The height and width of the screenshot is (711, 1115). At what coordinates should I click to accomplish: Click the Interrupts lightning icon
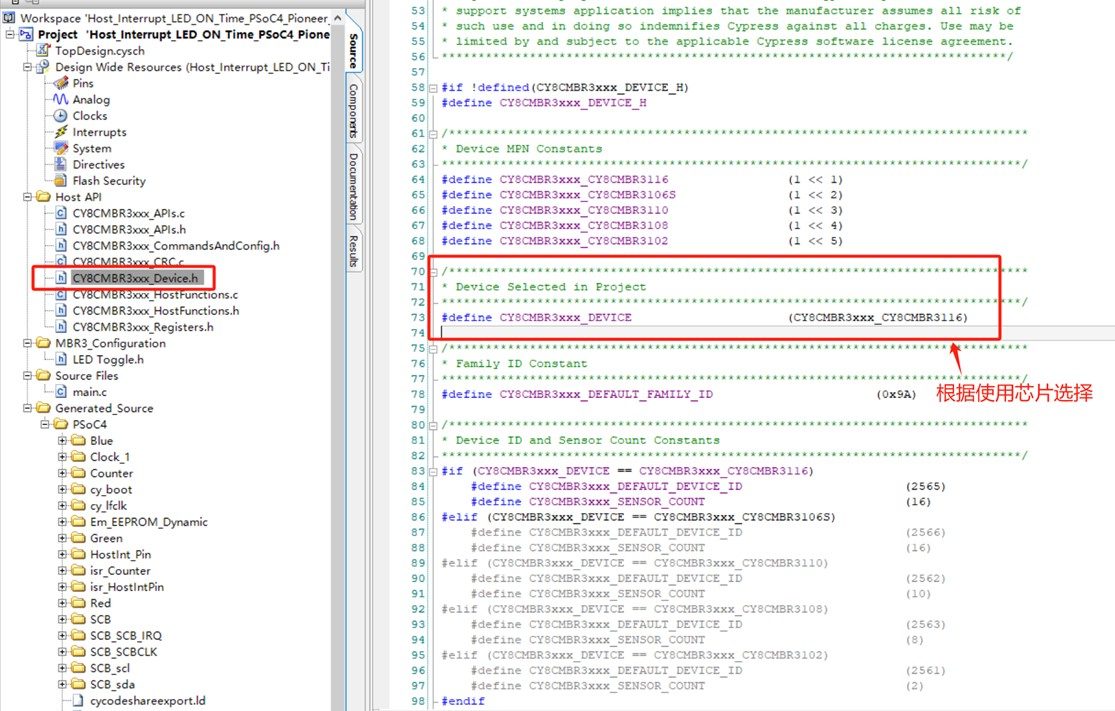coord(61,132)
